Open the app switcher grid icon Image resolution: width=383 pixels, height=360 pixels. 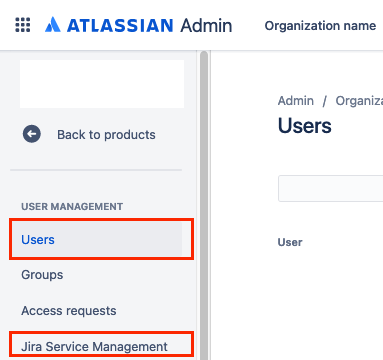pos(23,25)
